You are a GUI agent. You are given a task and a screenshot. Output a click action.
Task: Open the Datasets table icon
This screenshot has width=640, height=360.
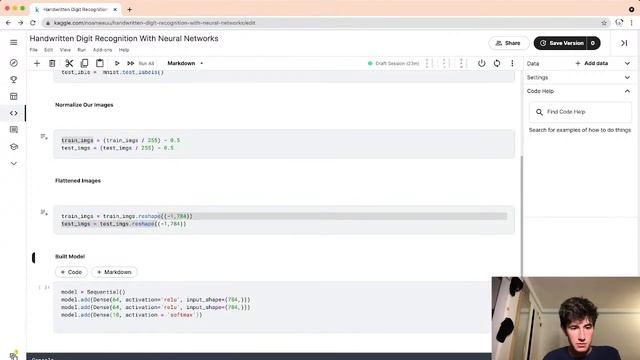tap(13, 96)
